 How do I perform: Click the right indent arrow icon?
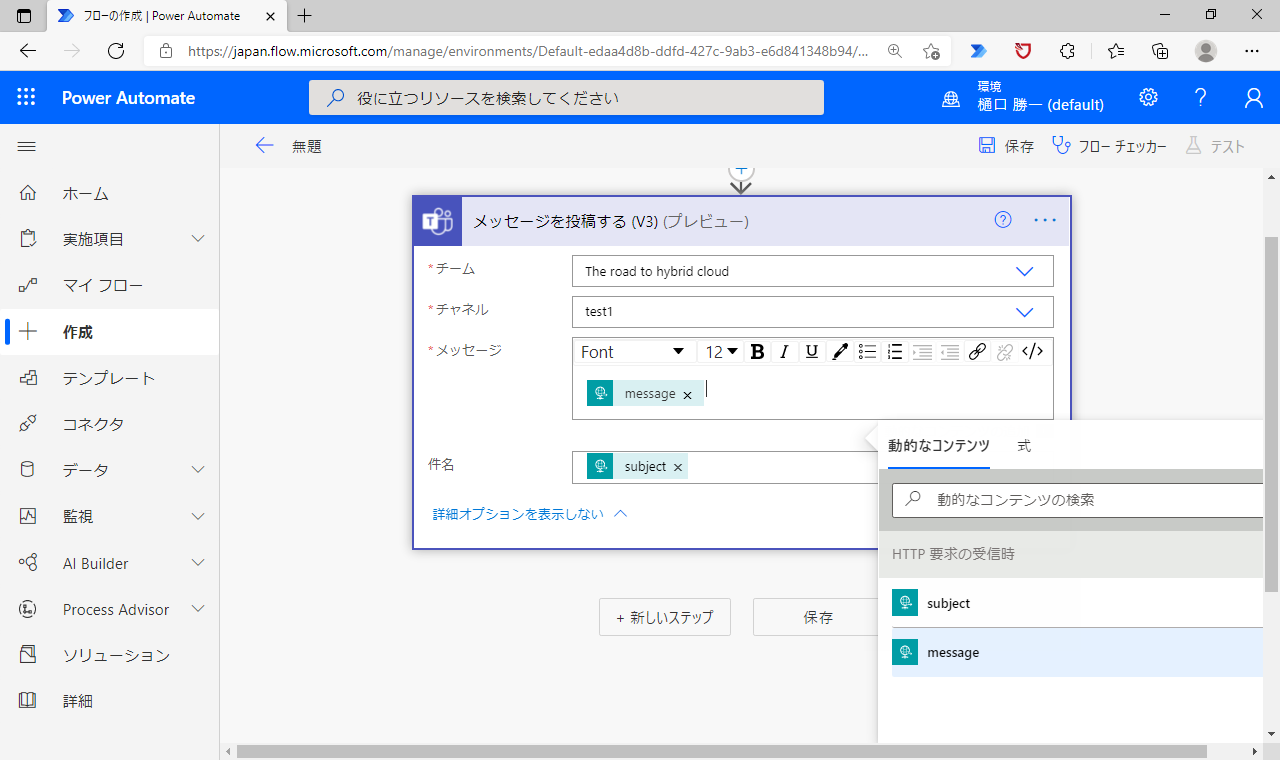tap(950, 352)
